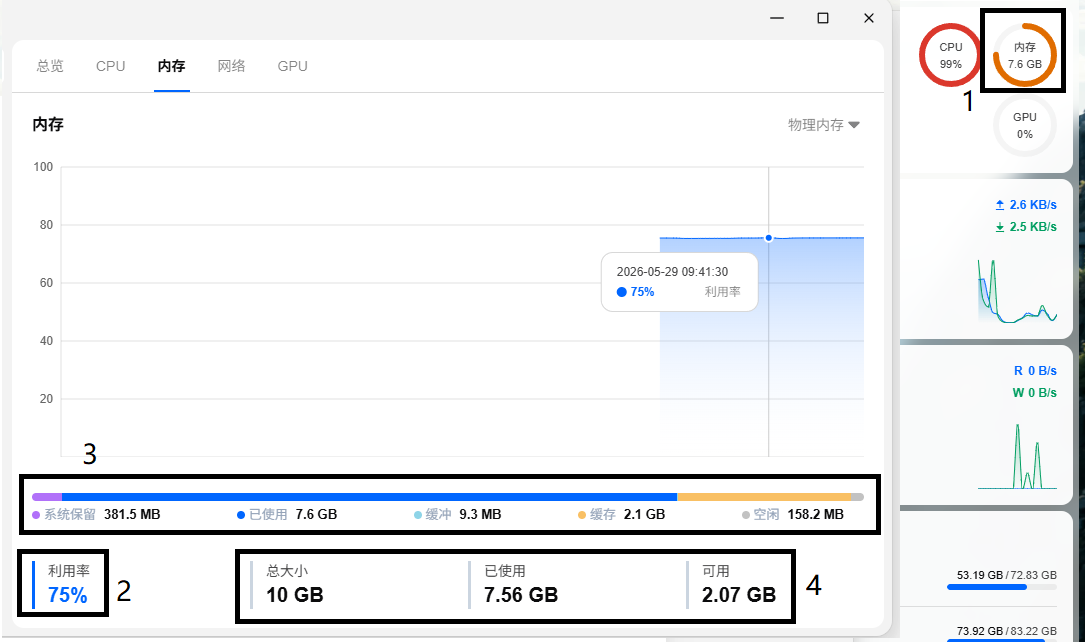The height and width of the screenshot is (642, 1085).
Task: Click the 2026-05-29 09:41:30 tooltip
Action: pos(680,282)
